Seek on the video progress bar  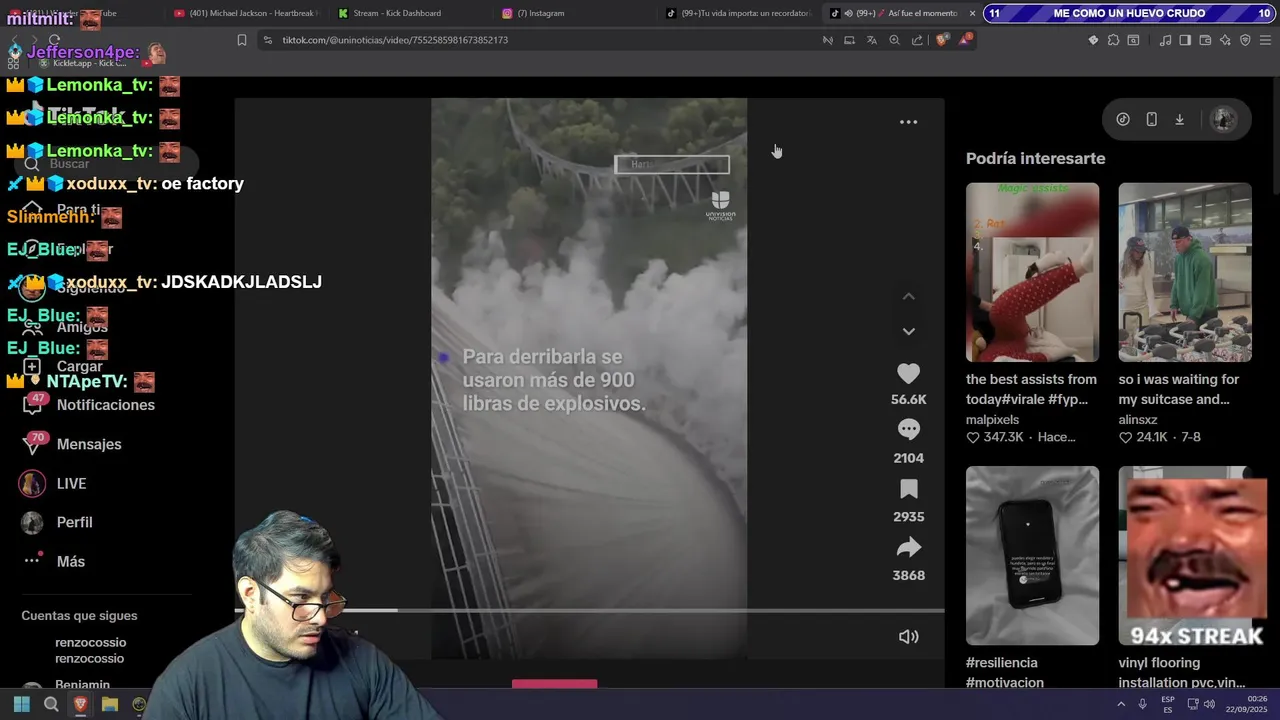(589, 610)
